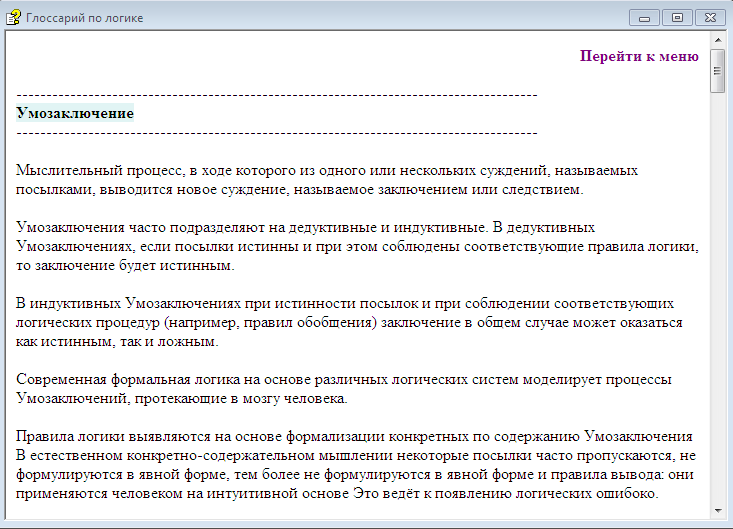Click the vertical scrollbar thumb
The width and height of the screenshot is (733, 529).
point(716,71)
